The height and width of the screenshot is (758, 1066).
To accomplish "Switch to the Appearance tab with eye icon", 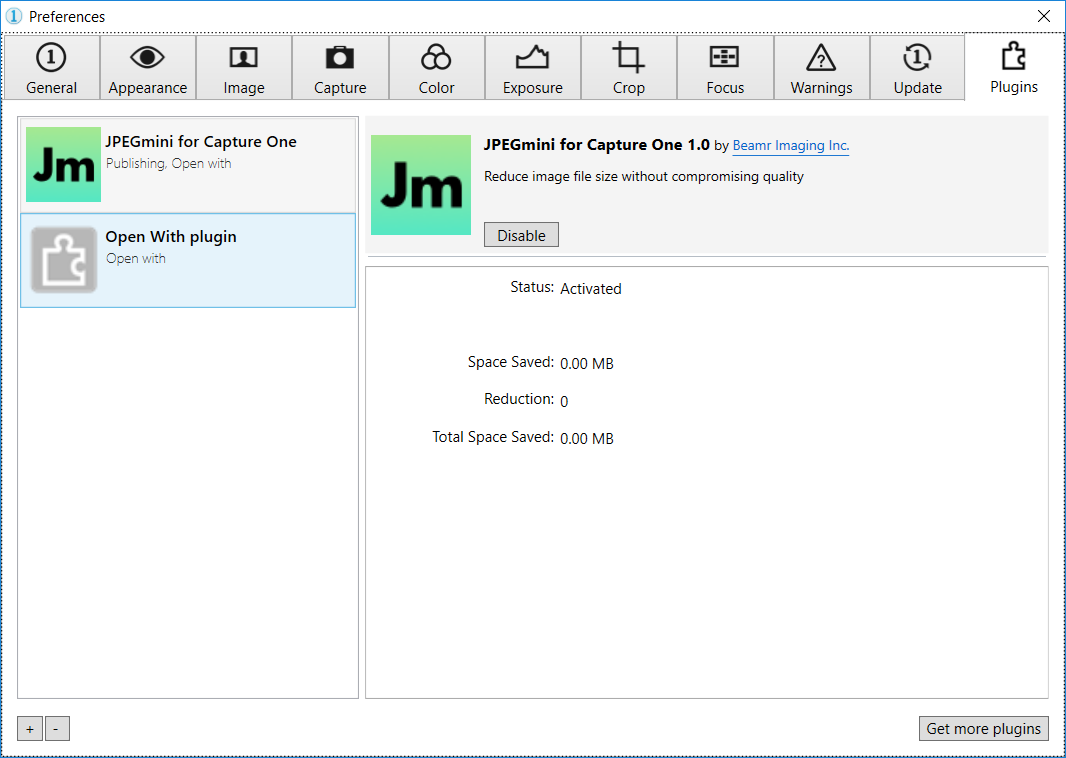I will coord(148,68).
